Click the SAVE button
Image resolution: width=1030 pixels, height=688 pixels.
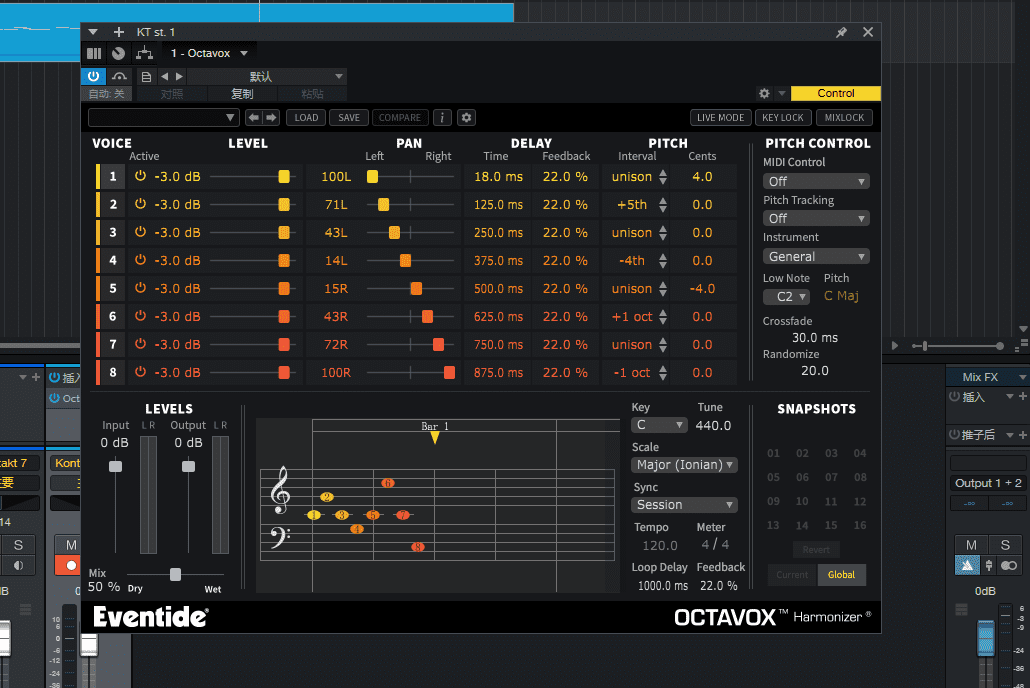coord(349,118)
